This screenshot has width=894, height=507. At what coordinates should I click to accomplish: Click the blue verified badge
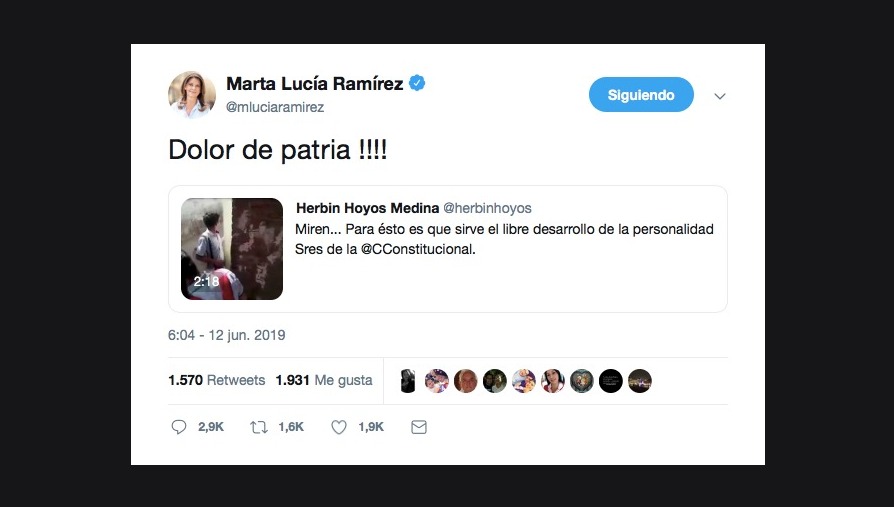[417, 83]
